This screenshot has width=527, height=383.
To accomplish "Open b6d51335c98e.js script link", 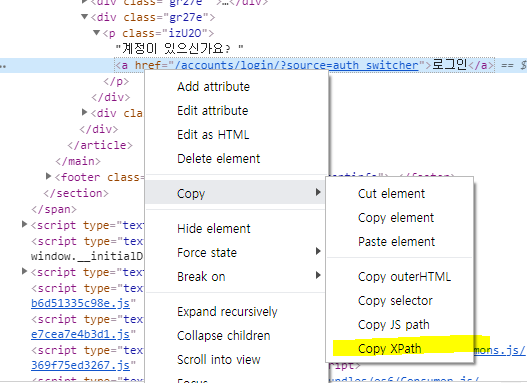I will pyautogui.click(x=80, y=303).
